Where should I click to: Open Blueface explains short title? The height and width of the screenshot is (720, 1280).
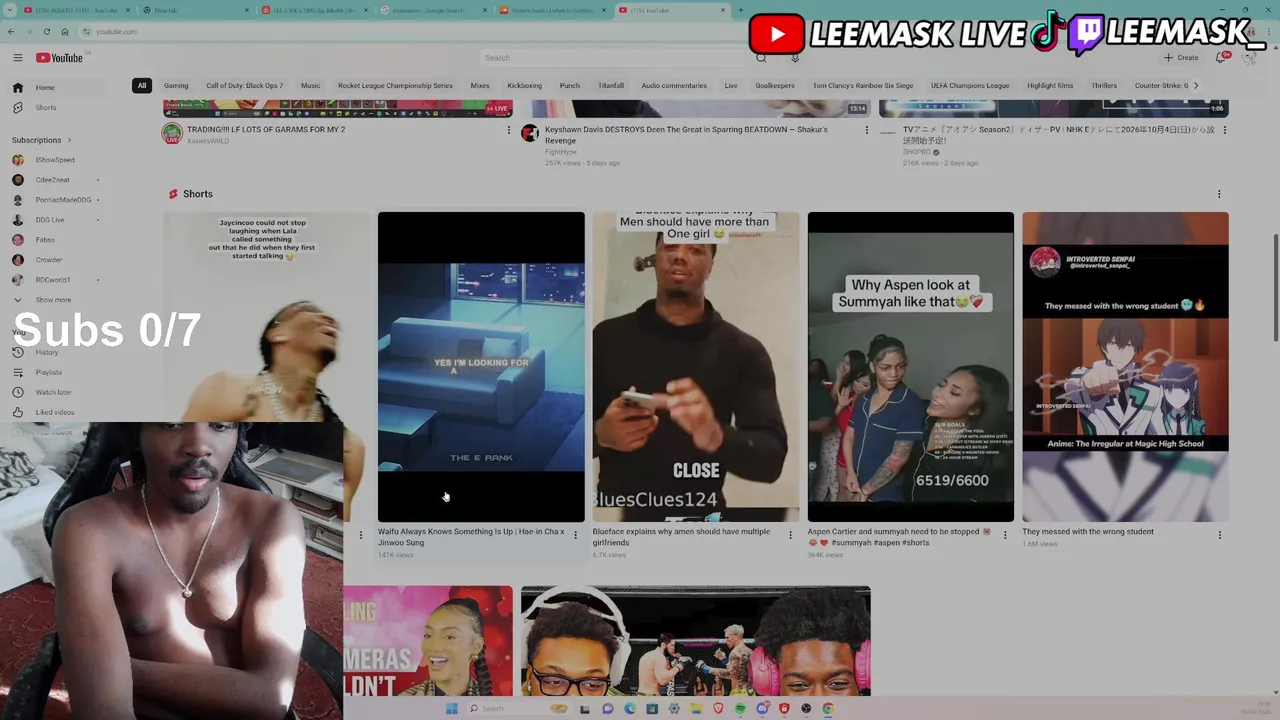pyautogui.click(x=681, y=537)
